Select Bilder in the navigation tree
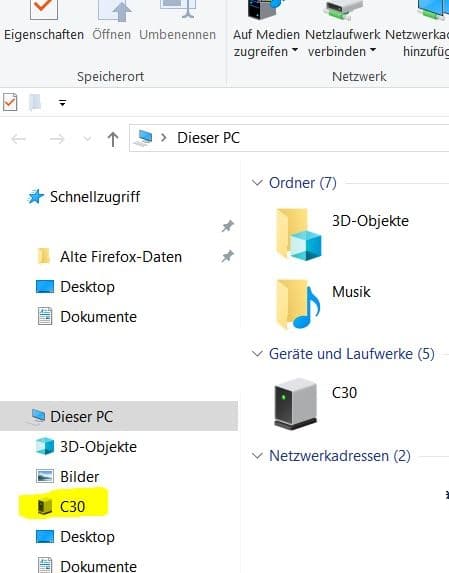449x573 pixels. [79, 477]
